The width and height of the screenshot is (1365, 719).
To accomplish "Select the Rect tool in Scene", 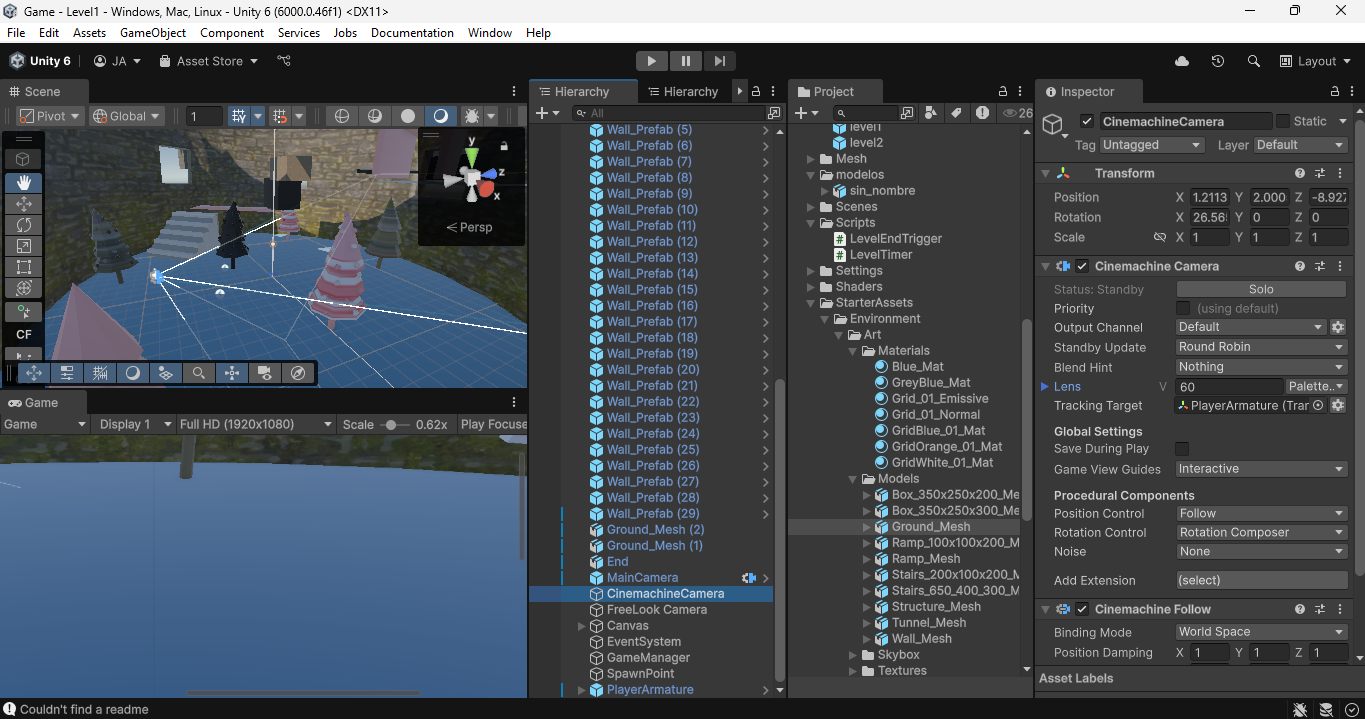I will (x=24, y=266).
